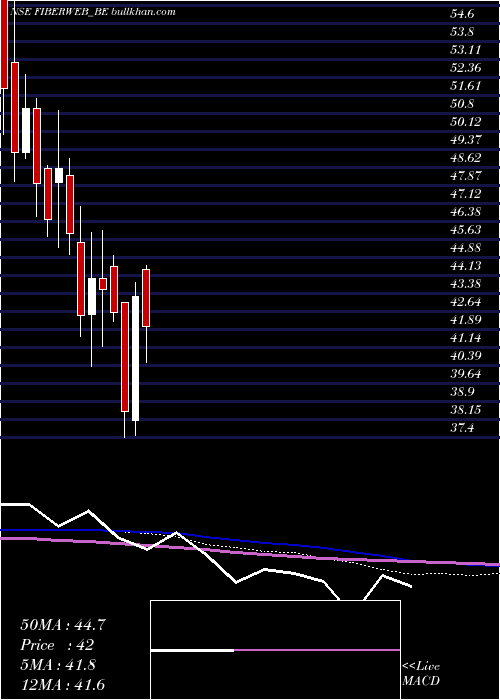Click the last red candlestick on the right

pos(146,298)
